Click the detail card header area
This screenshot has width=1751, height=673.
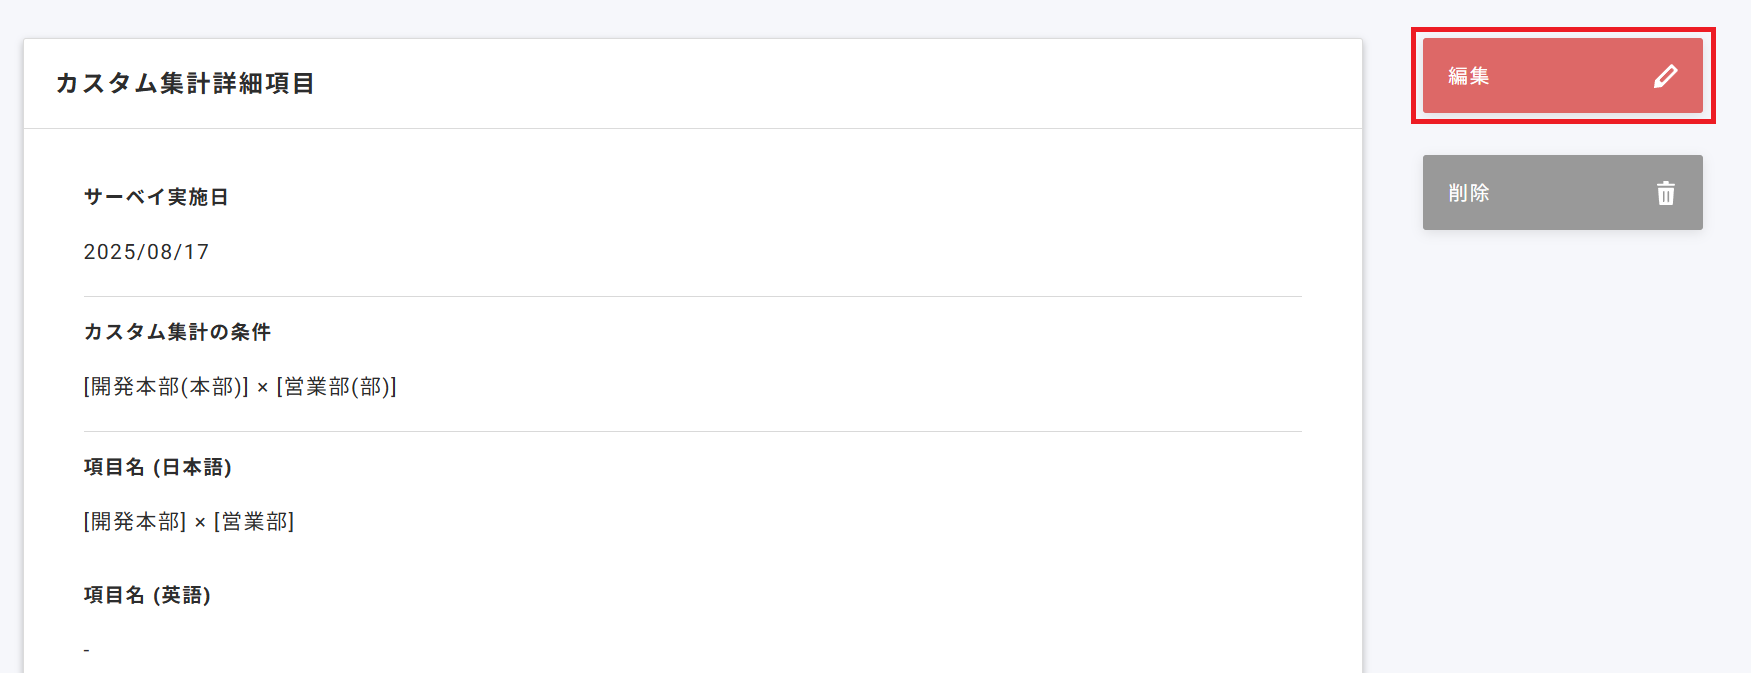point(694,83)
